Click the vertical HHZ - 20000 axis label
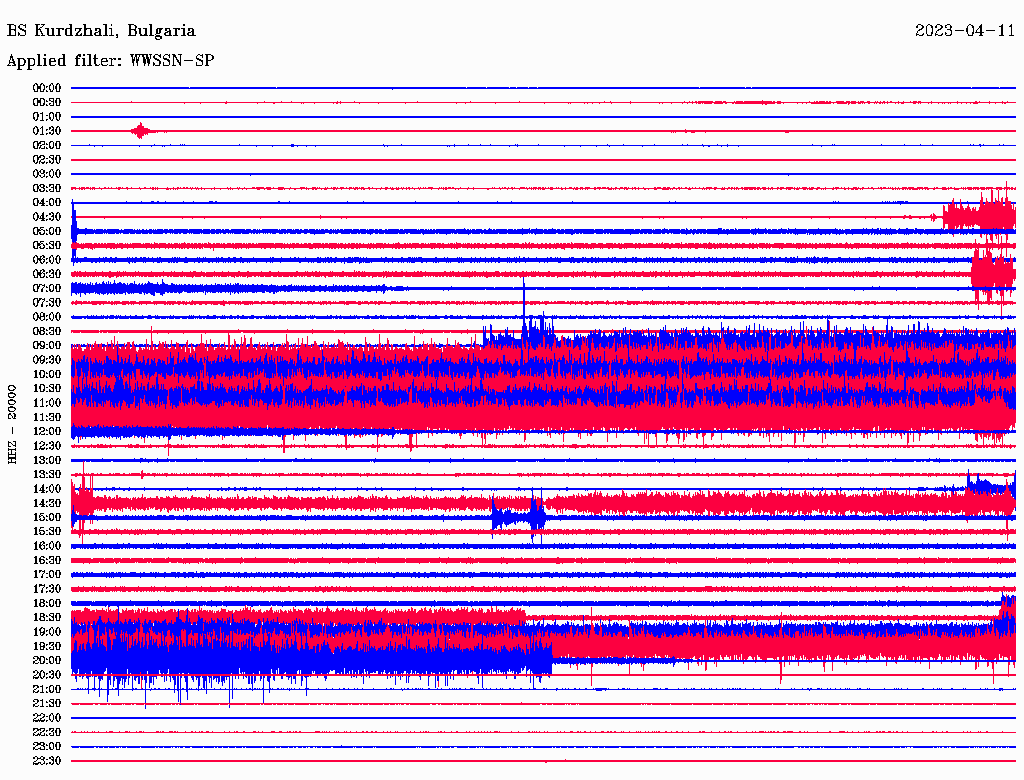Viewport: 1024px width, 780px height. click(x=13, y=423)
